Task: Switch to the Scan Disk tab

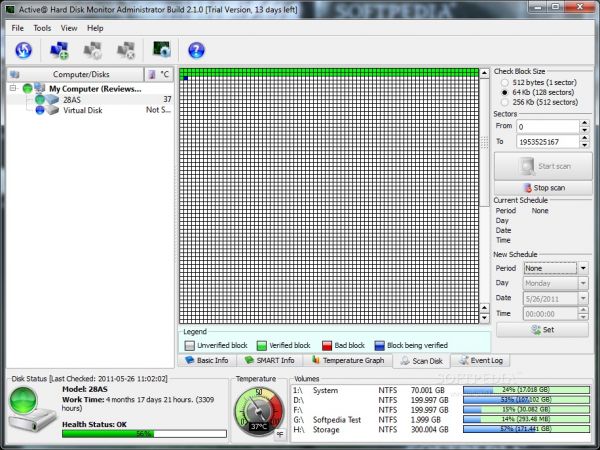Action: coord(421,361)
